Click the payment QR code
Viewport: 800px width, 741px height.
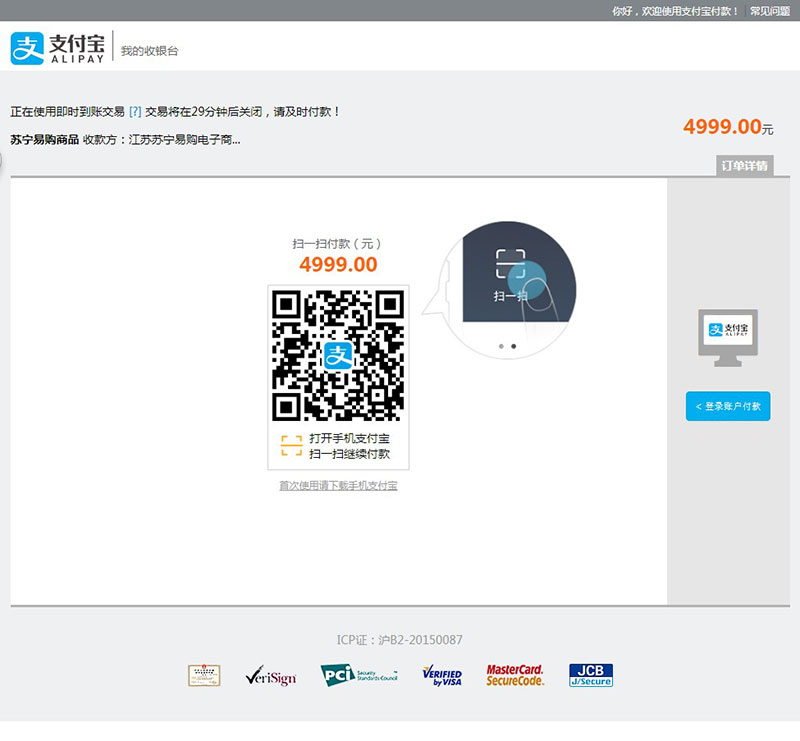(x=338, y=356)
